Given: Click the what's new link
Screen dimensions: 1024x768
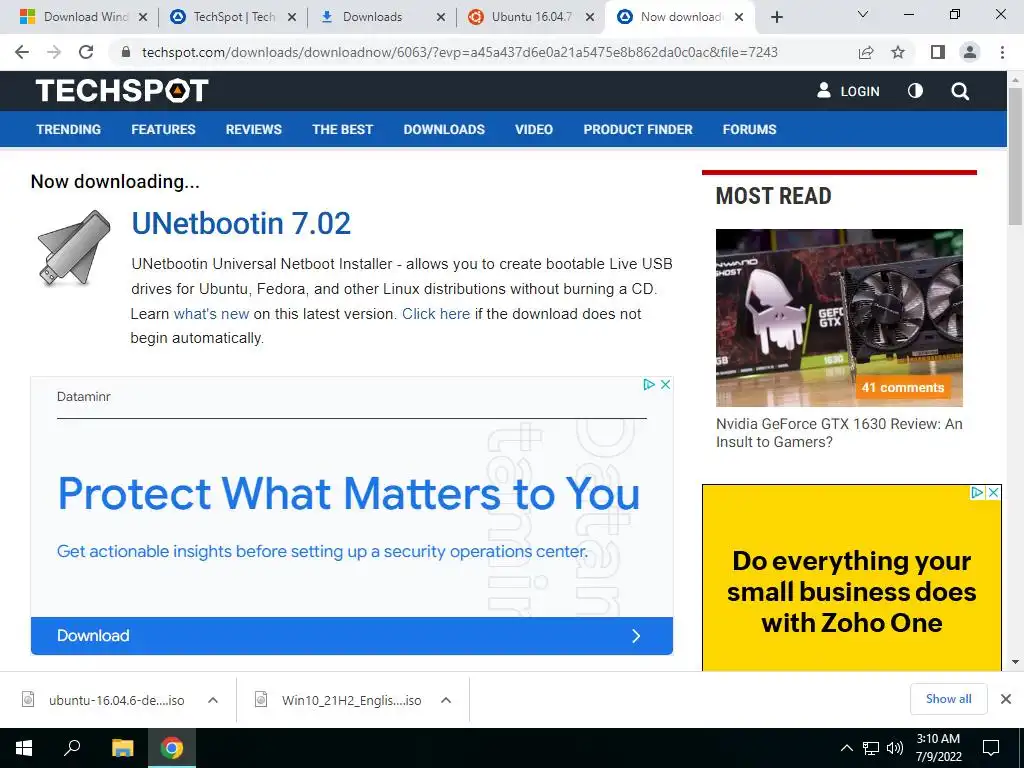Looking at the screenshot, I should (211, 313).
